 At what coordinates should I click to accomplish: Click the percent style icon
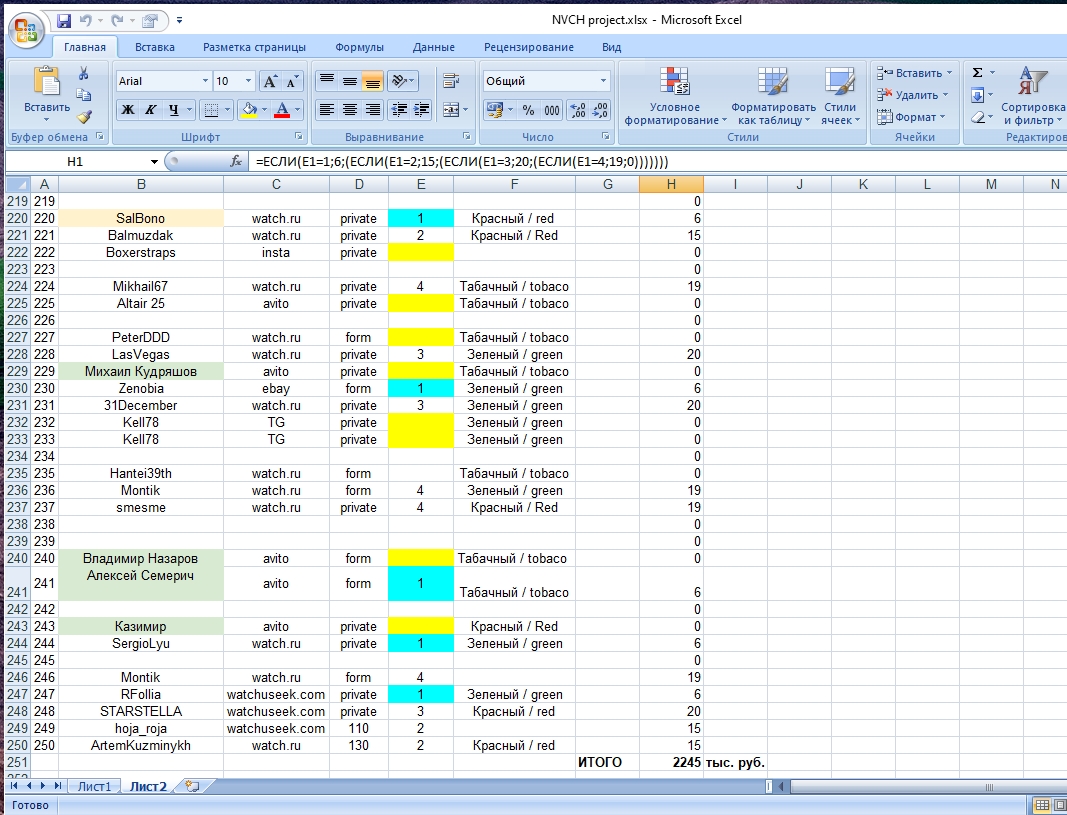point(528,110)
